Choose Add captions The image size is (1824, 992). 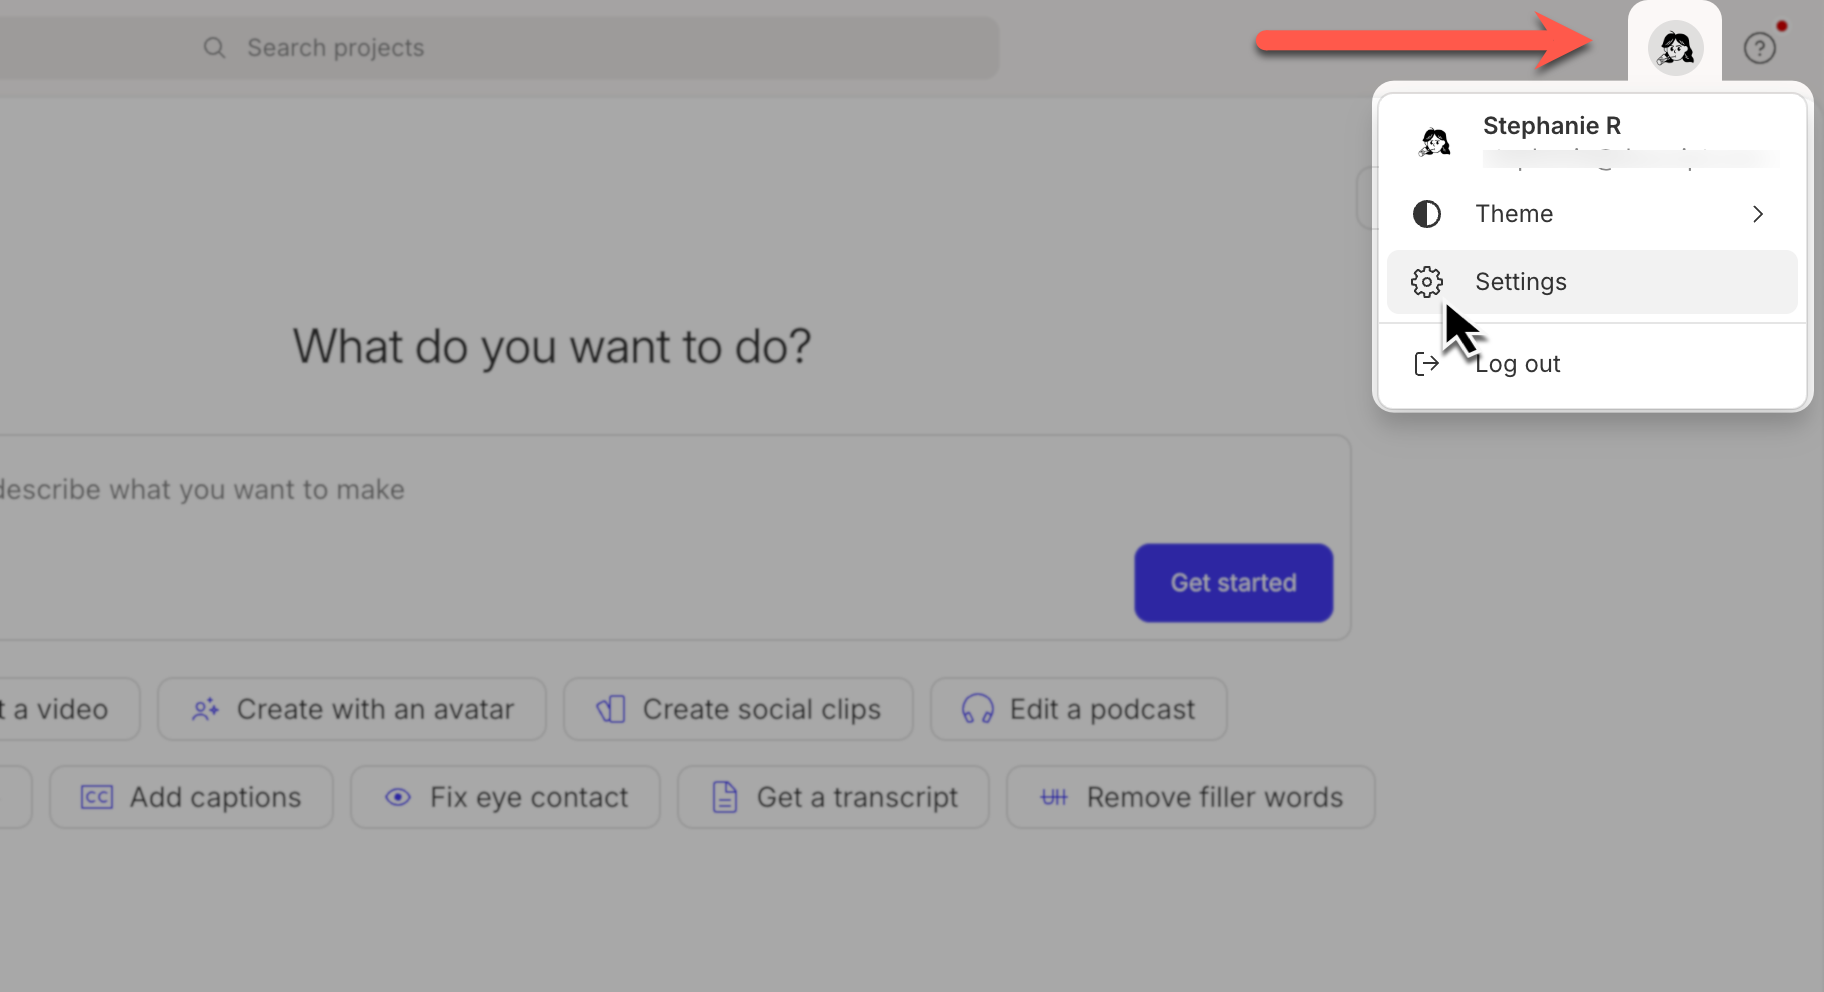click(x=191, y=798)
